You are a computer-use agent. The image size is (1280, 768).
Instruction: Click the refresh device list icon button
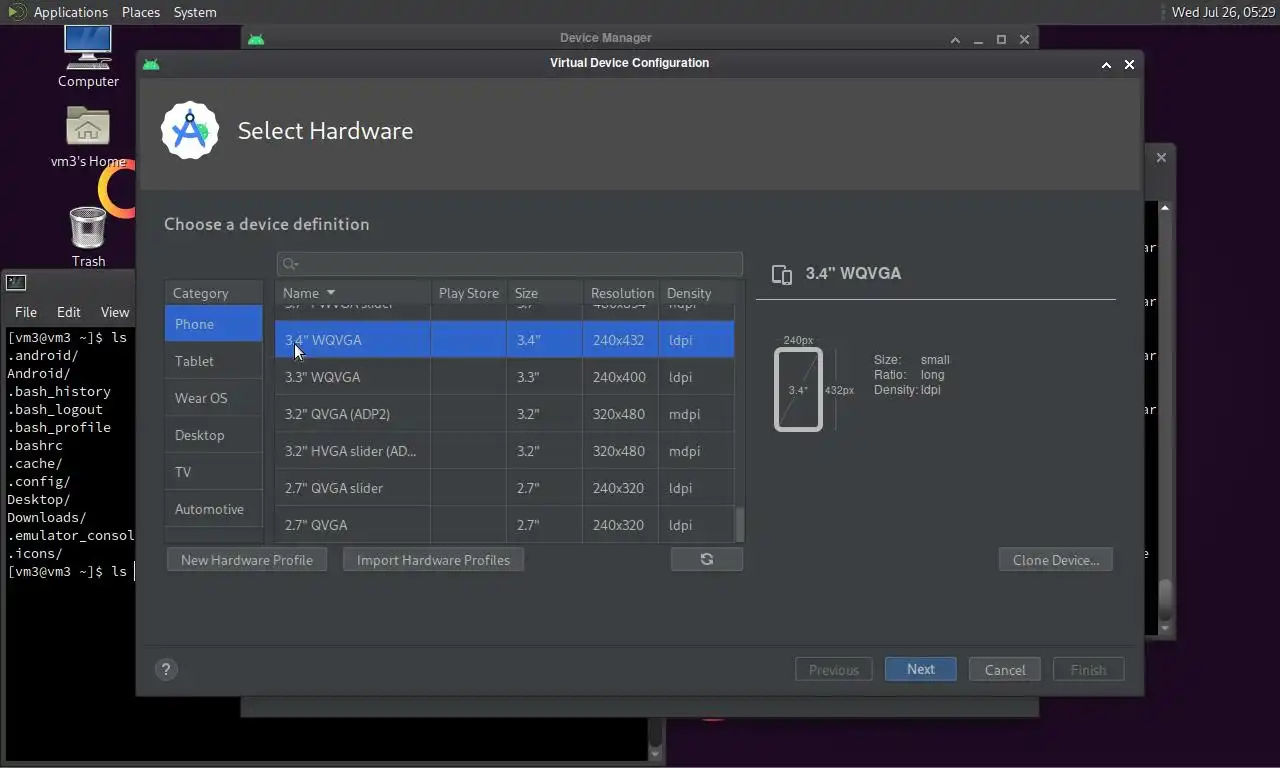[707, 559]
